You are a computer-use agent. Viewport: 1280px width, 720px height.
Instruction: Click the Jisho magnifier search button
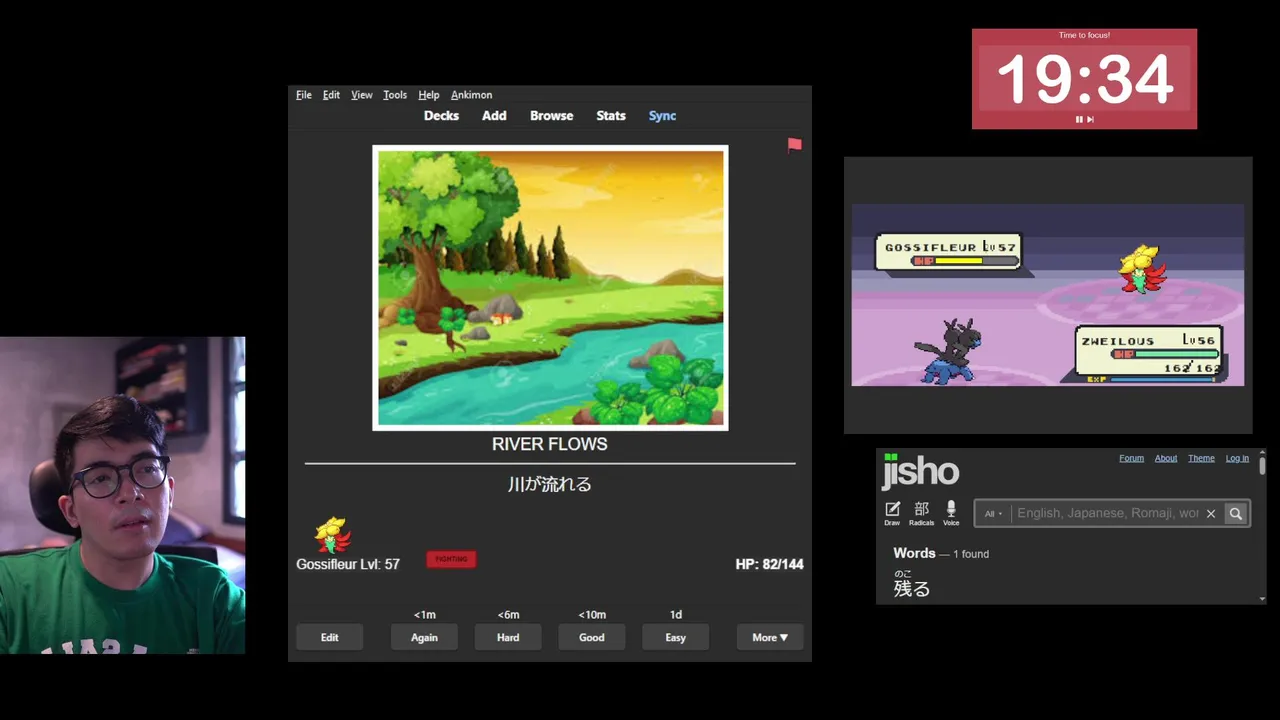(1236, 513)
